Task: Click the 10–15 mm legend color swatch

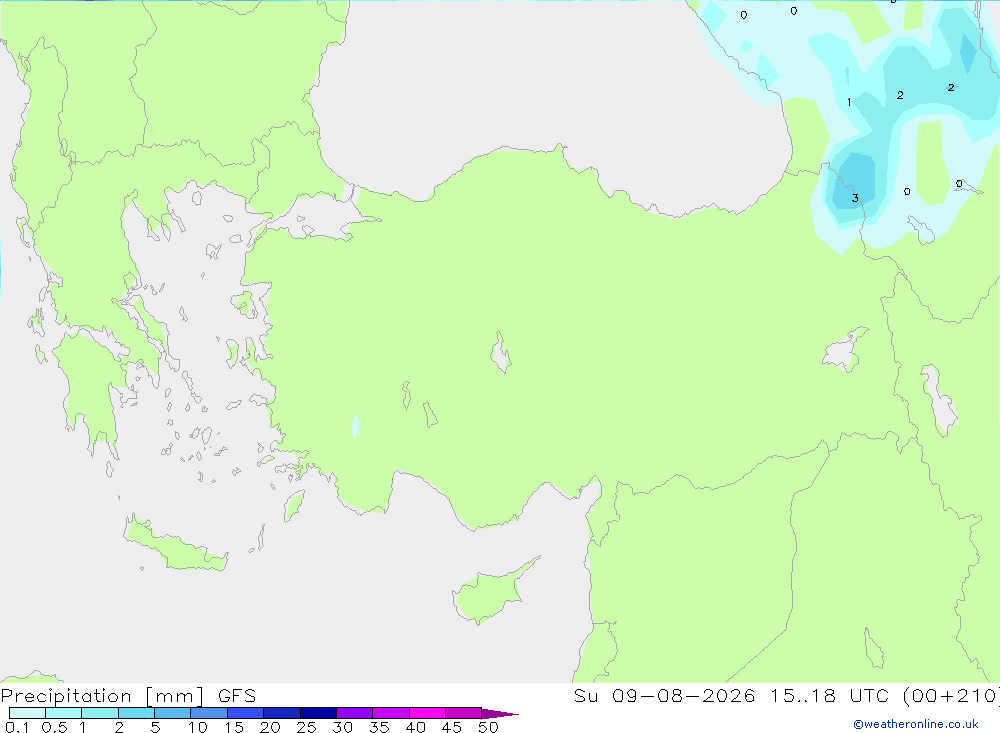Action: click(x=209, y=713)
